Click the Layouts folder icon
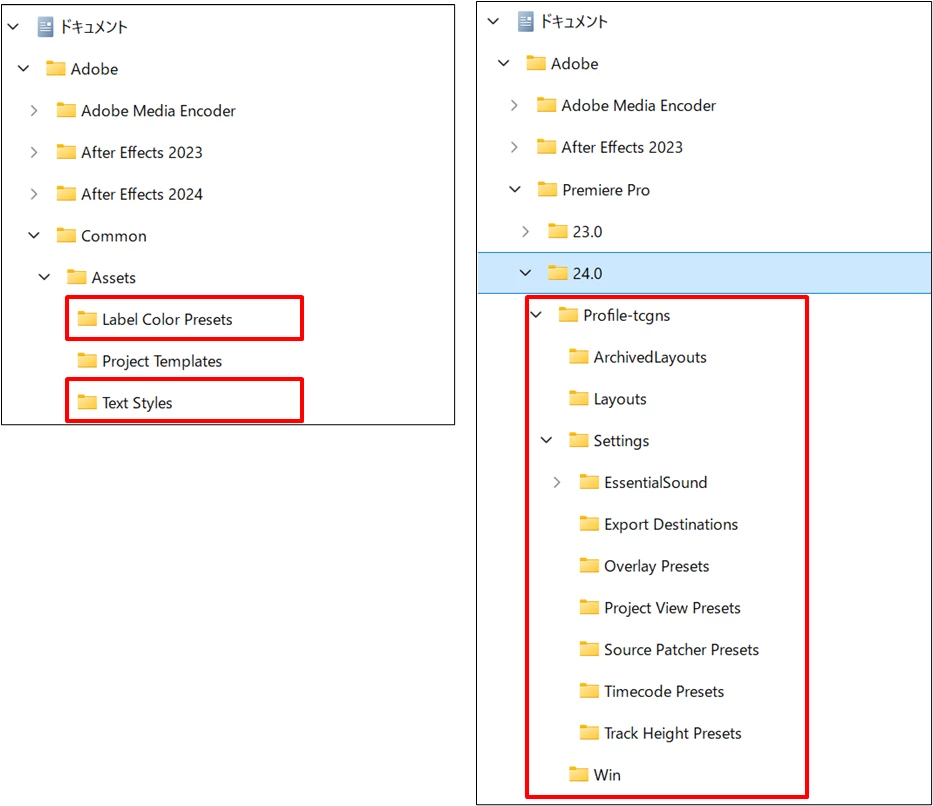This screenshot has width=933, height=806. pyautogui.click(x=578, y=399)
